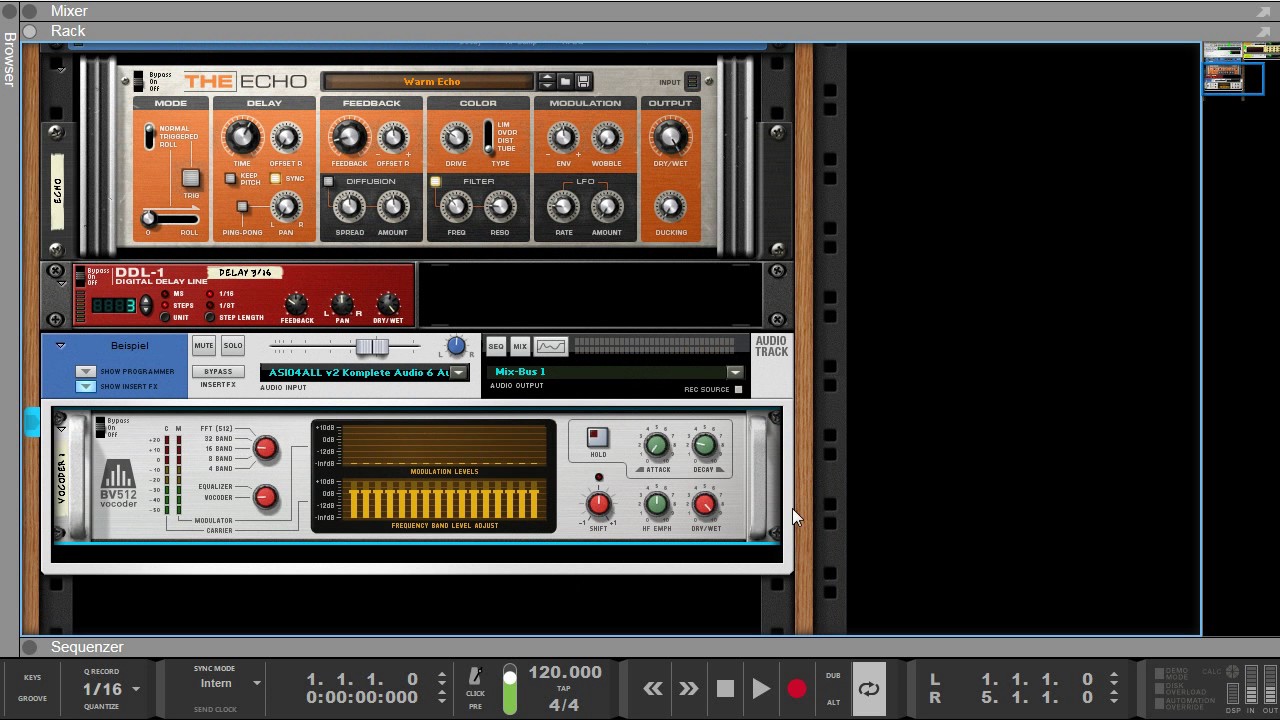Collapse SHOW INSERT FX on audio track

coord(85,386)
